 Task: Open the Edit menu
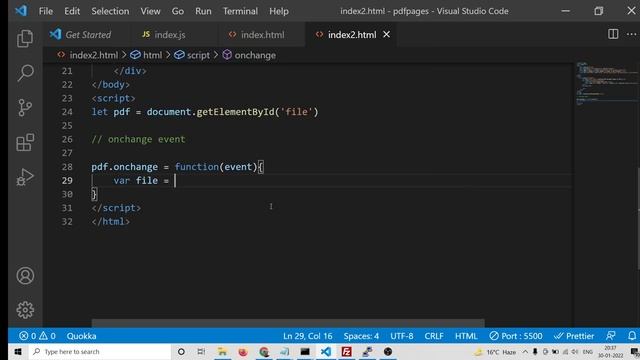pos(72,11)
